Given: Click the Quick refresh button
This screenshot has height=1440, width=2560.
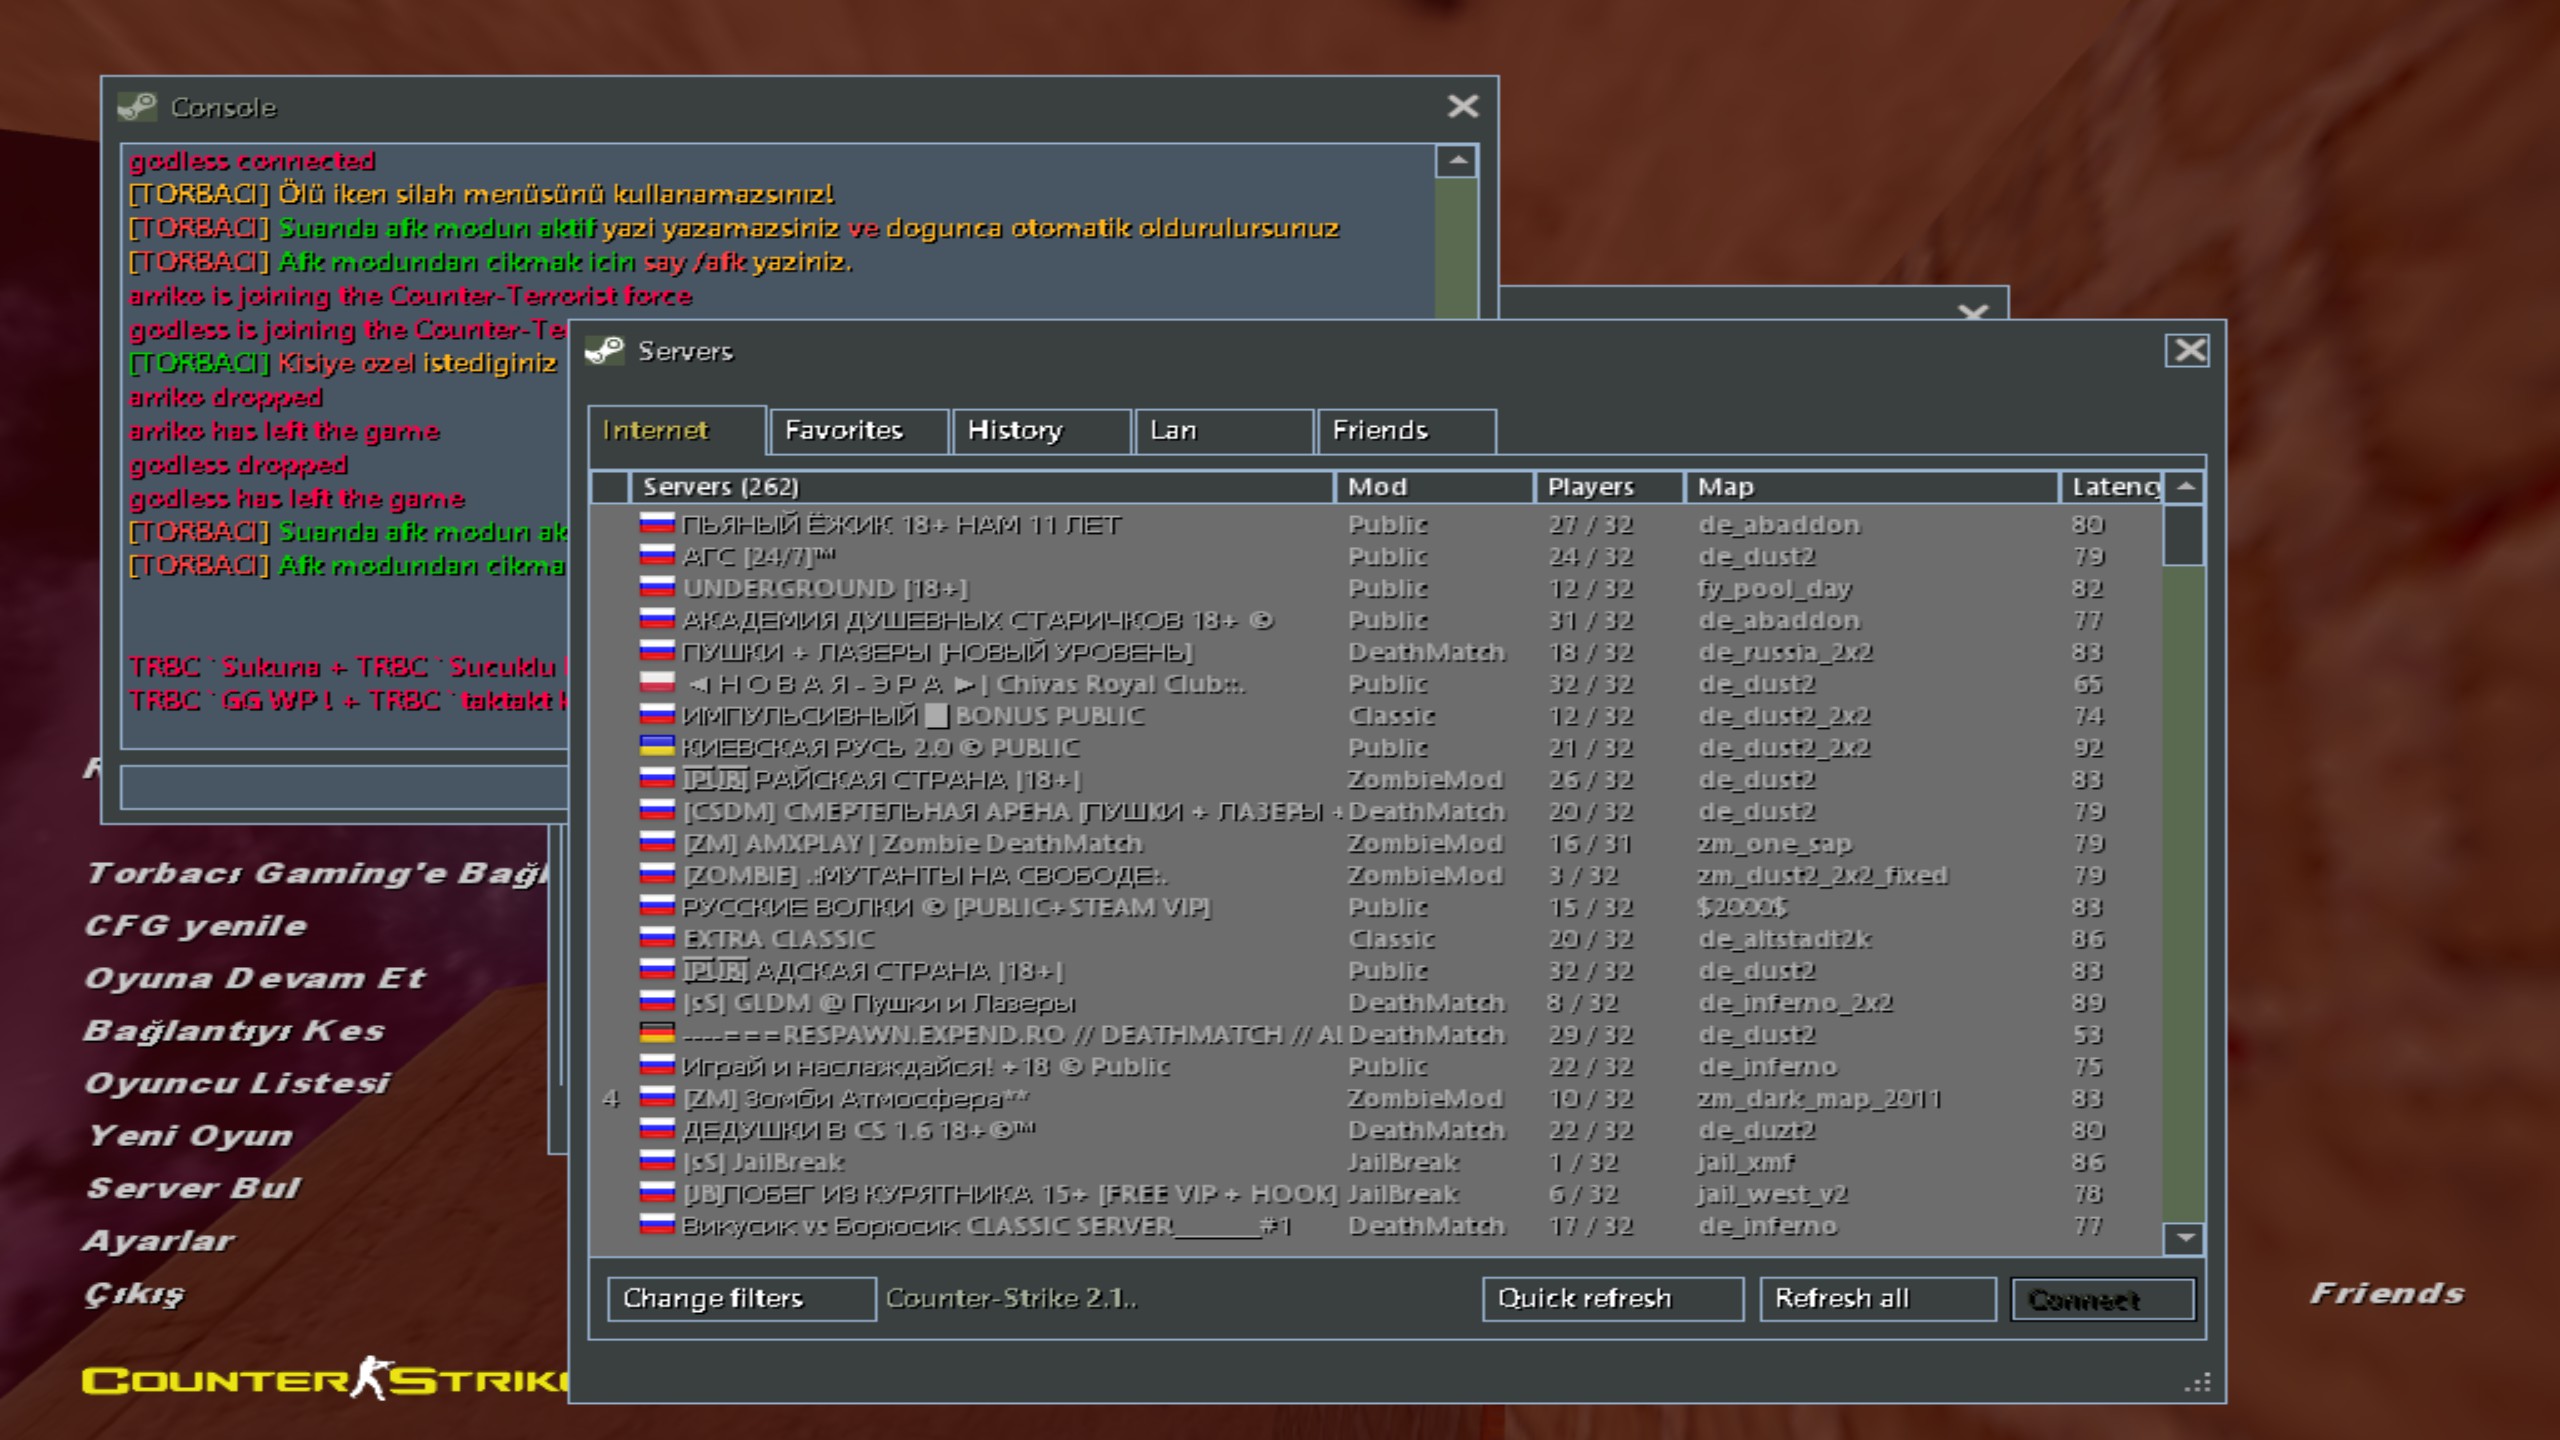Looking at the screenshot, I should 1613,1299.
